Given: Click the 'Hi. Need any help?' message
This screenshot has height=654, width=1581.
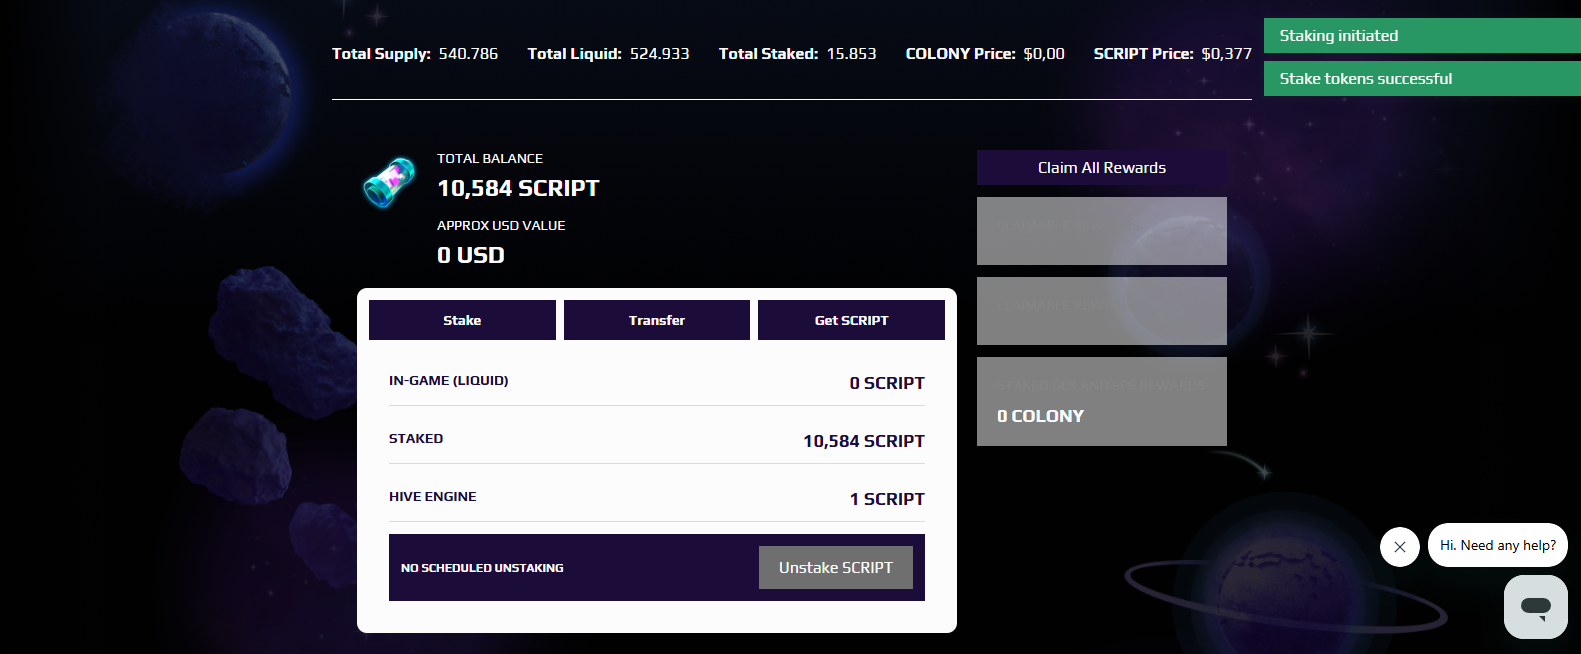Looking at the screenshot, I should coord(1498,545).
